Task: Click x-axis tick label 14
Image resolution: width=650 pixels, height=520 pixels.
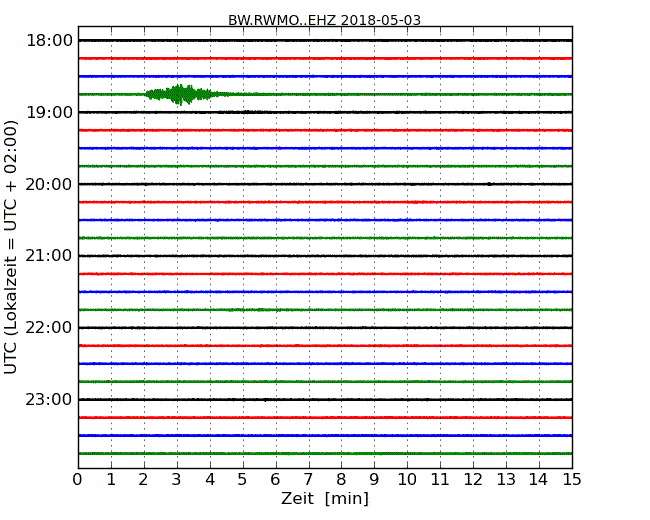Action: point(538,479)
